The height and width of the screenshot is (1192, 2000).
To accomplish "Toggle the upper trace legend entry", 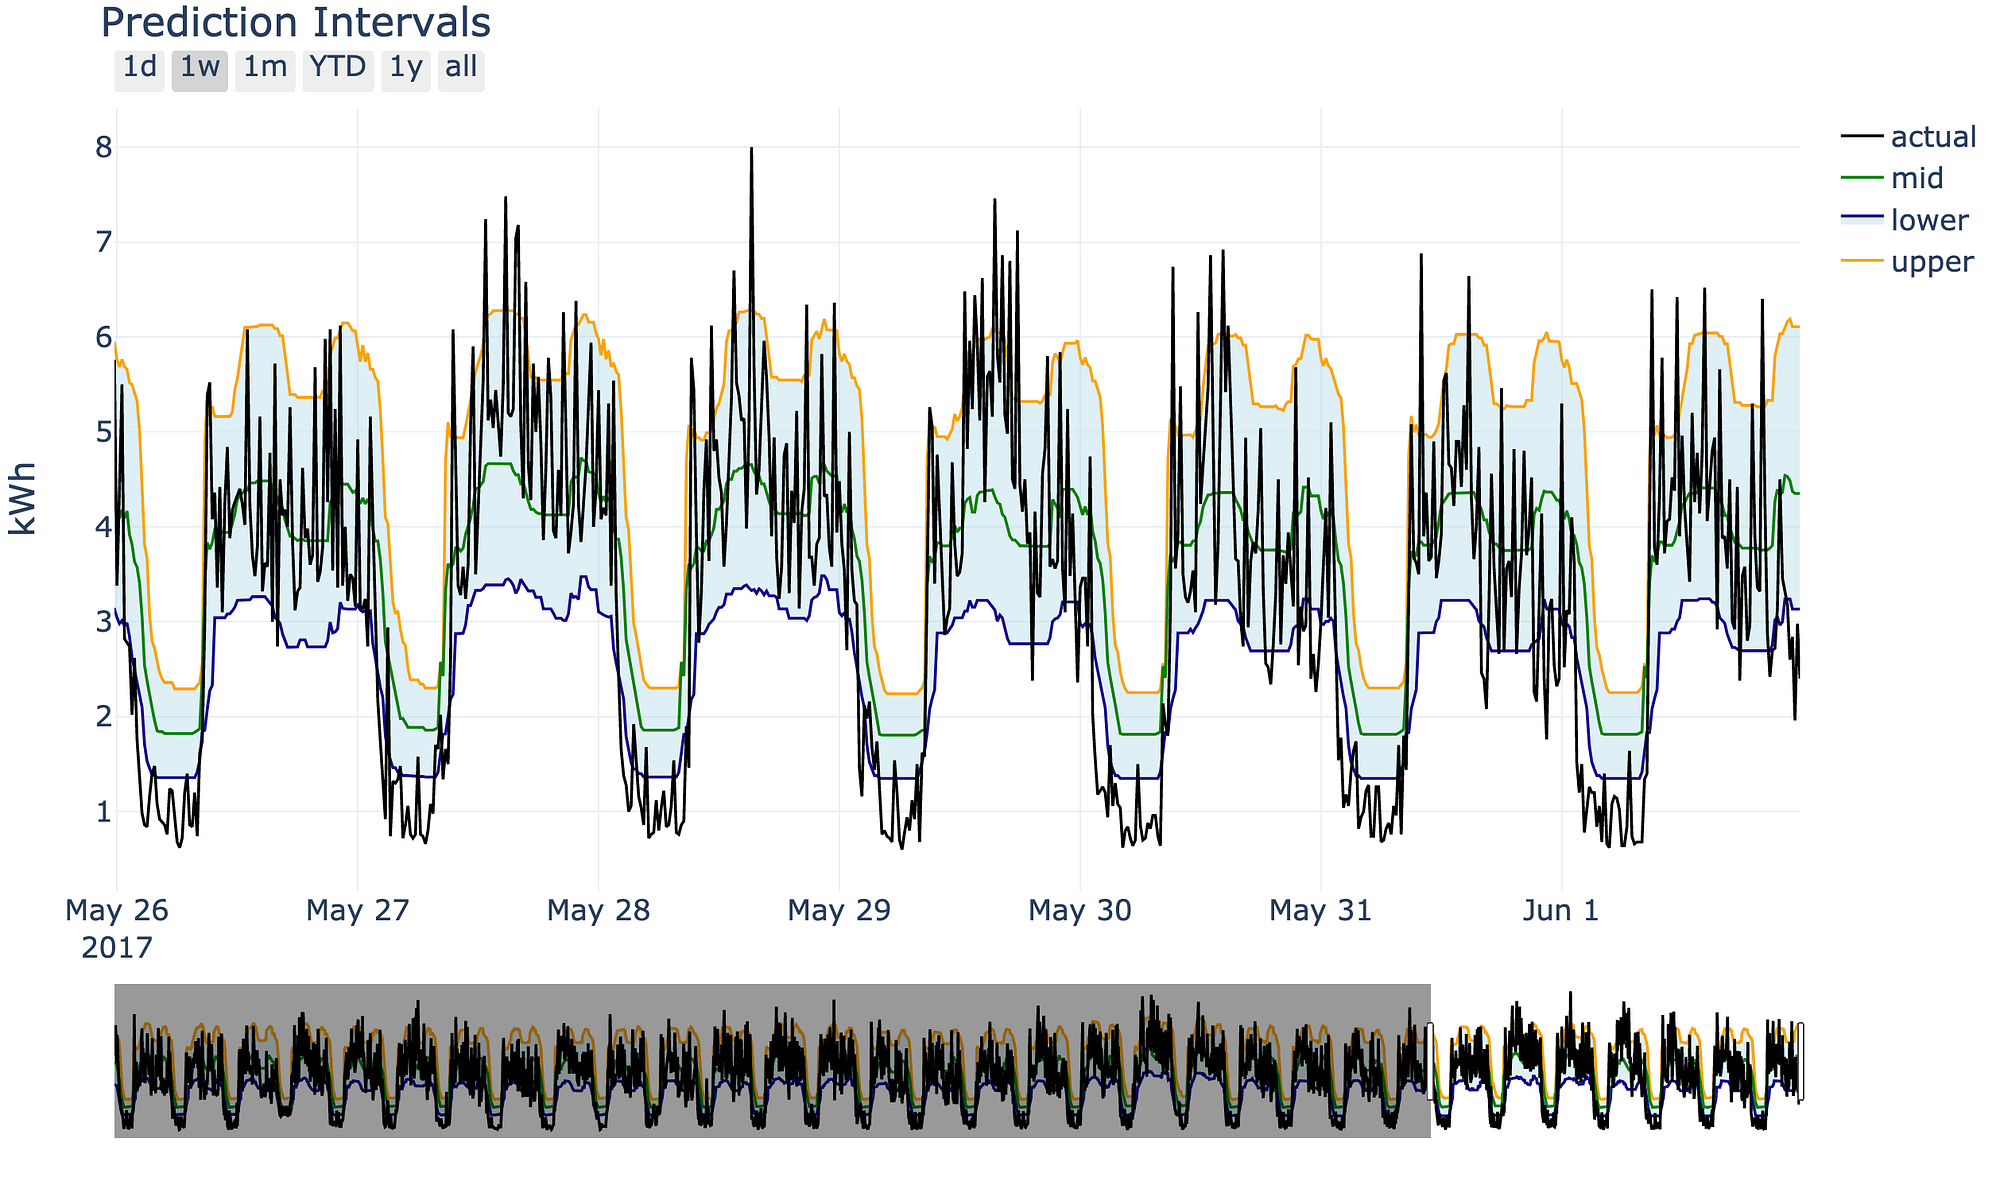I will [x=1931, y=263].
